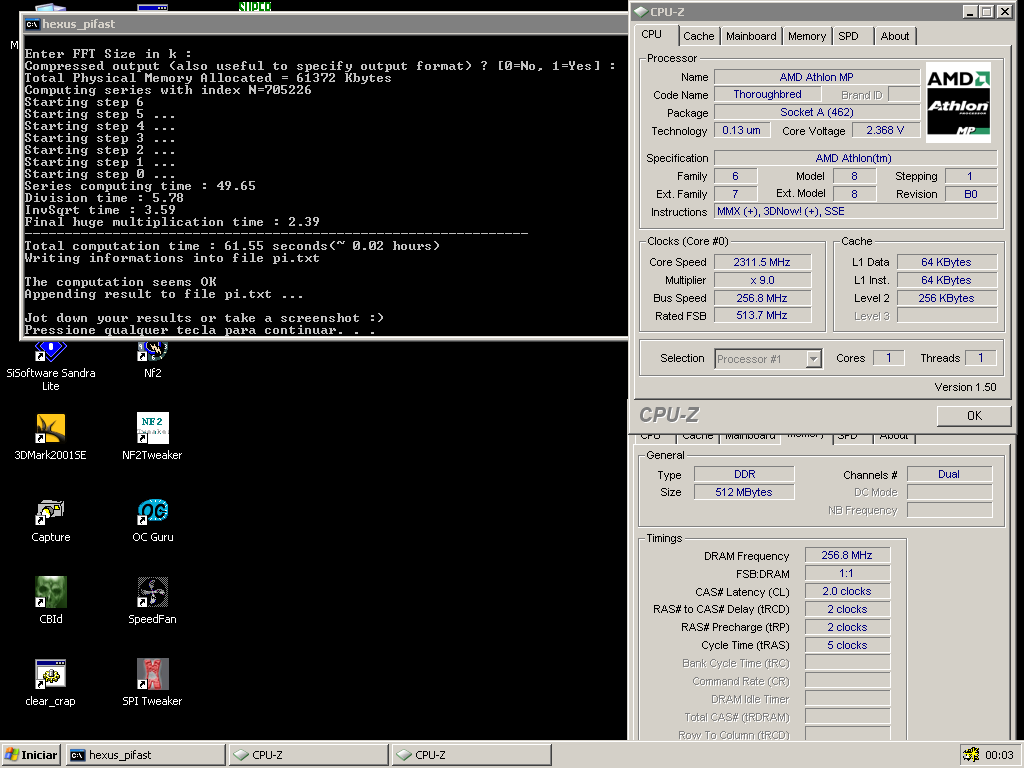1024x768 pixels.
Task: Click the OK button in CPU-Z
Action: click(974, 416)
